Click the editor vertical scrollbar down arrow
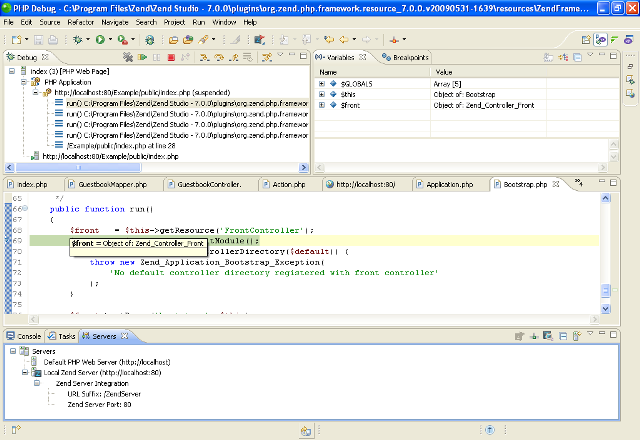The width and height of the screenshot is (640, 440). click(x=606, y=309)
